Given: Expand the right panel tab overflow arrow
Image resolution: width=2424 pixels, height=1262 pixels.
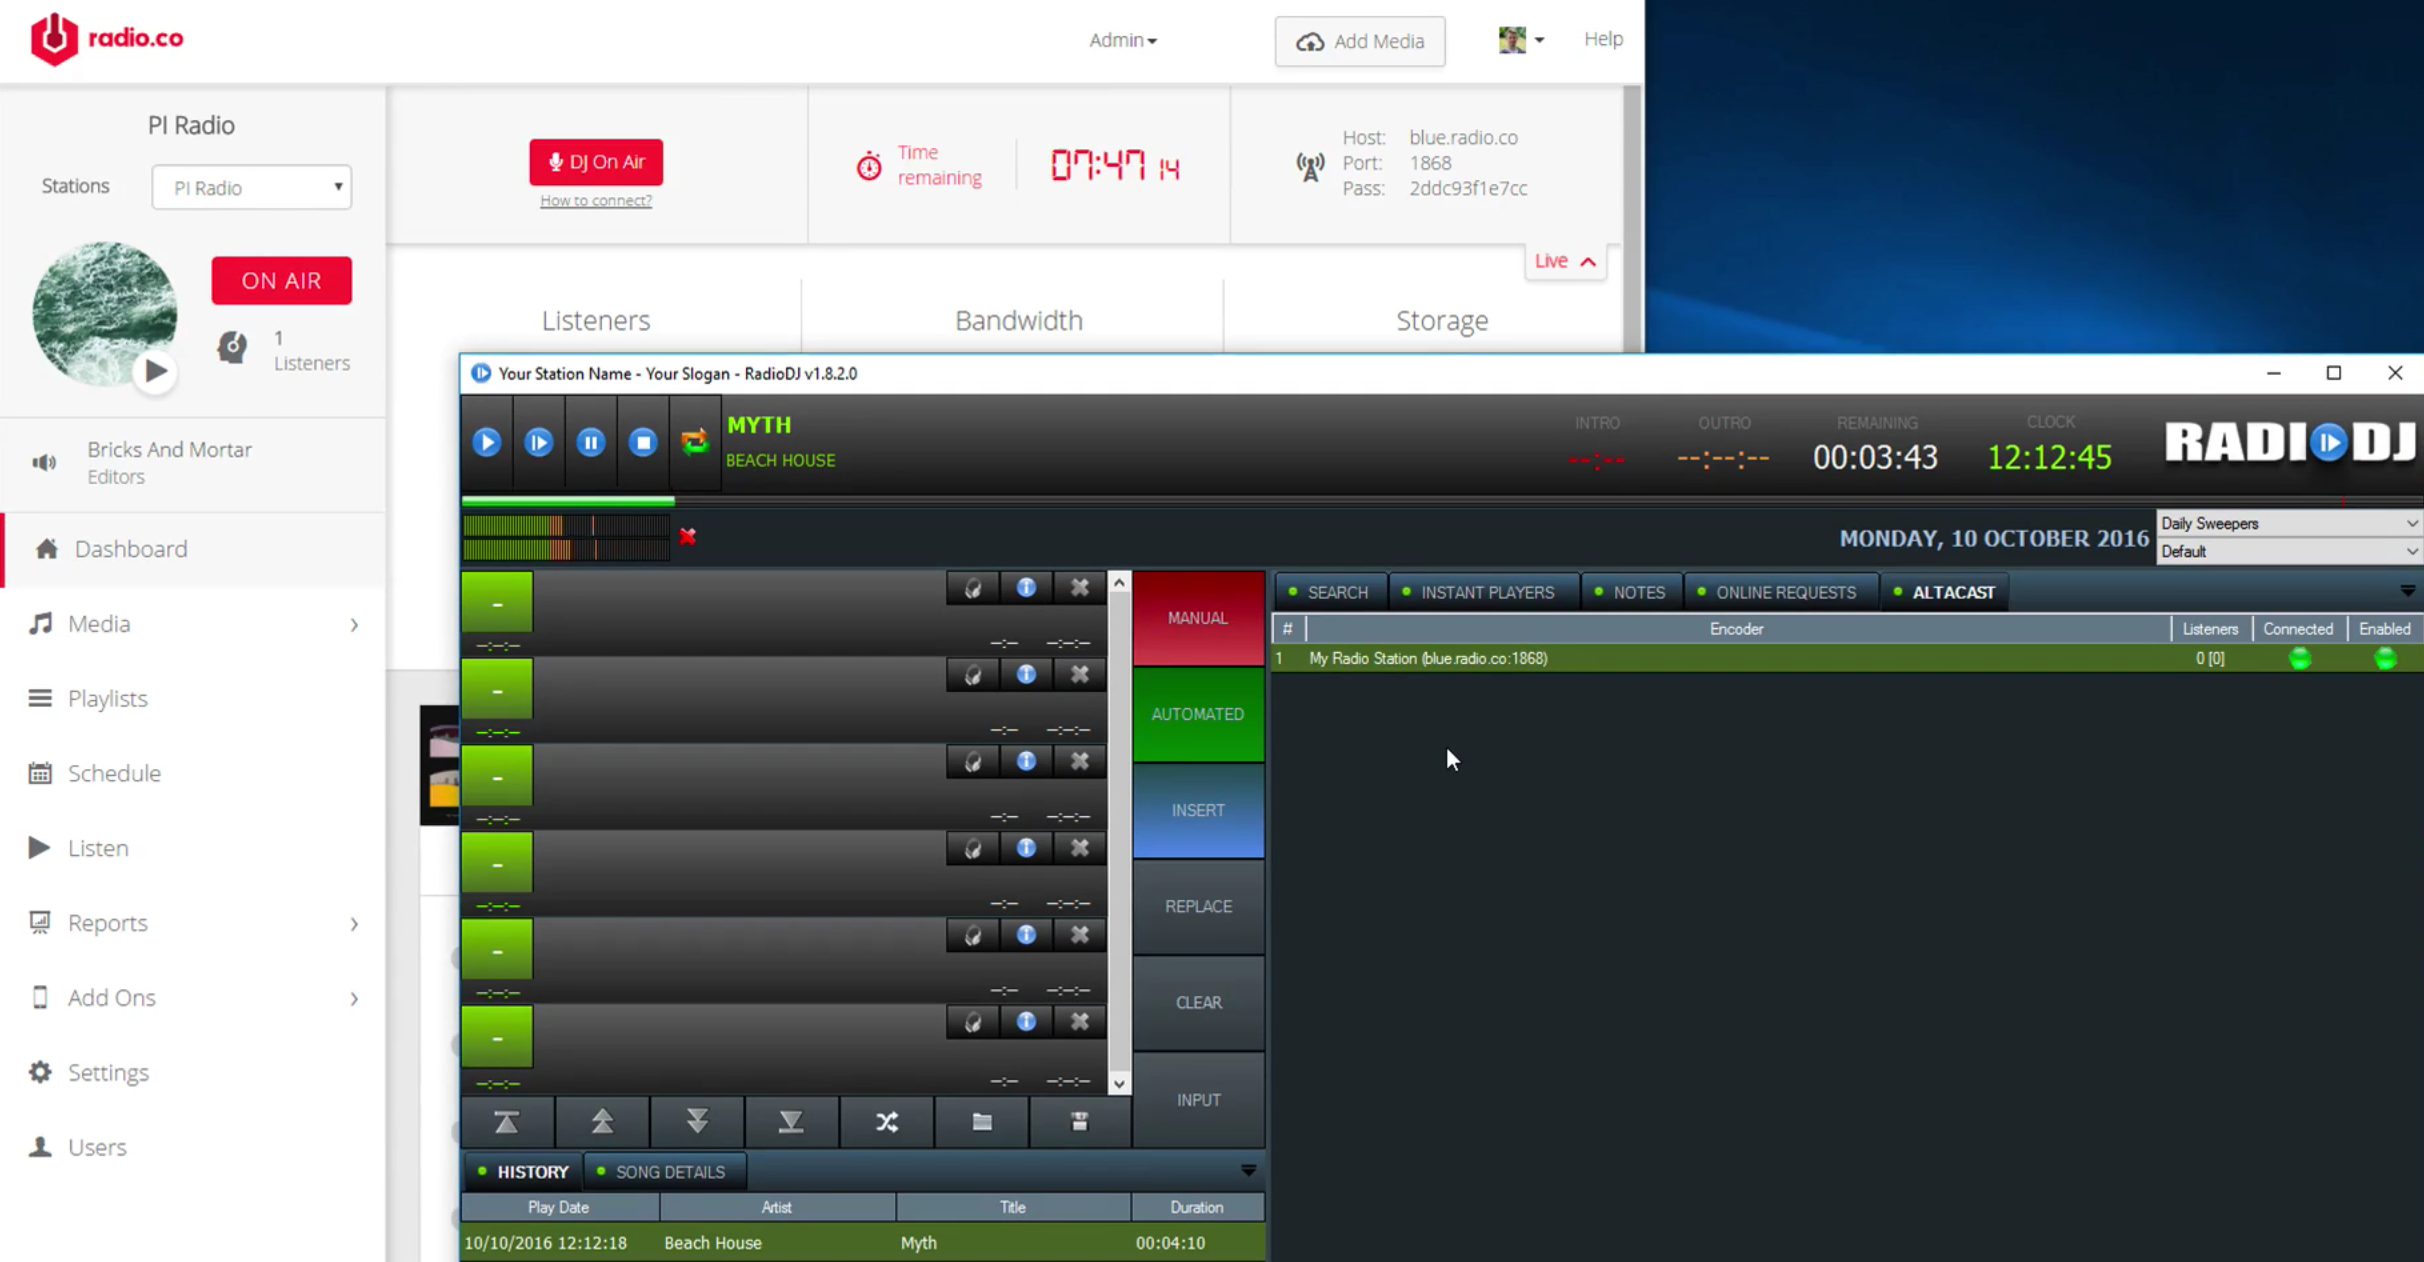Looking at the screenshot, I should point(2407,591).
